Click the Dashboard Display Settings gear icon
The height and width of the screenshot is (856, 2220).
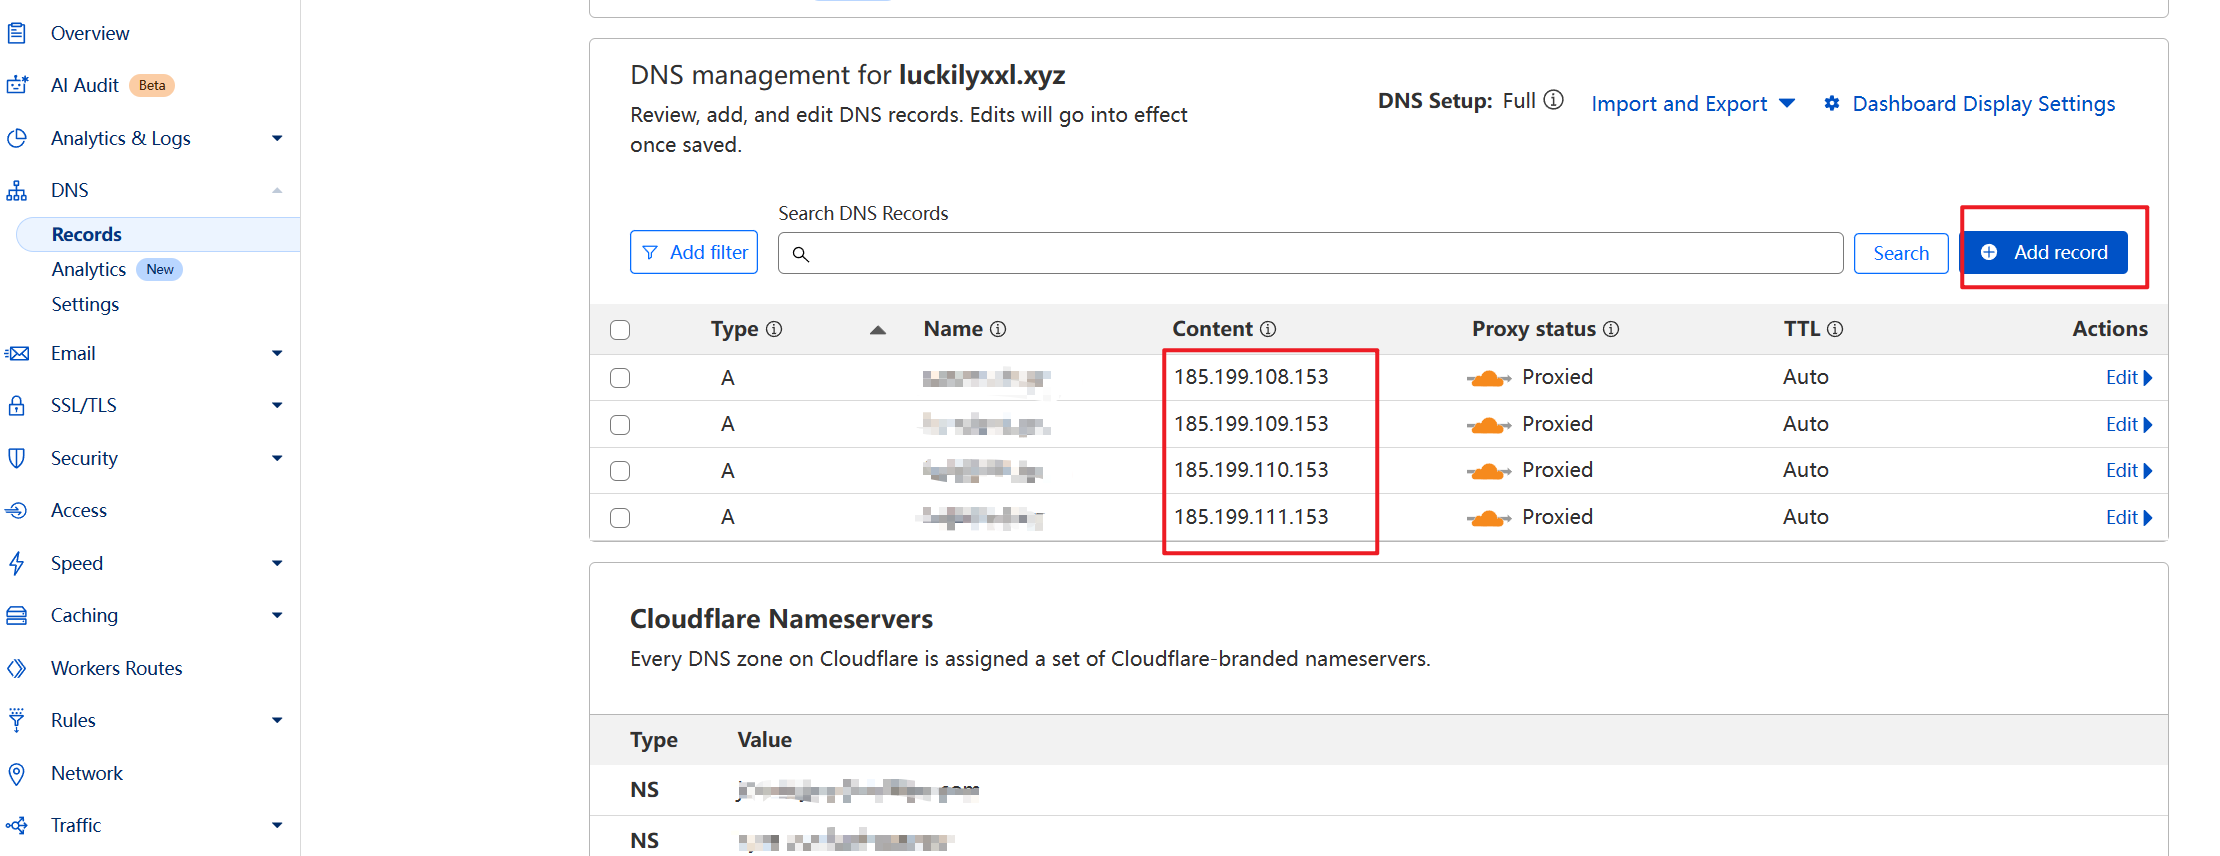1832,103
